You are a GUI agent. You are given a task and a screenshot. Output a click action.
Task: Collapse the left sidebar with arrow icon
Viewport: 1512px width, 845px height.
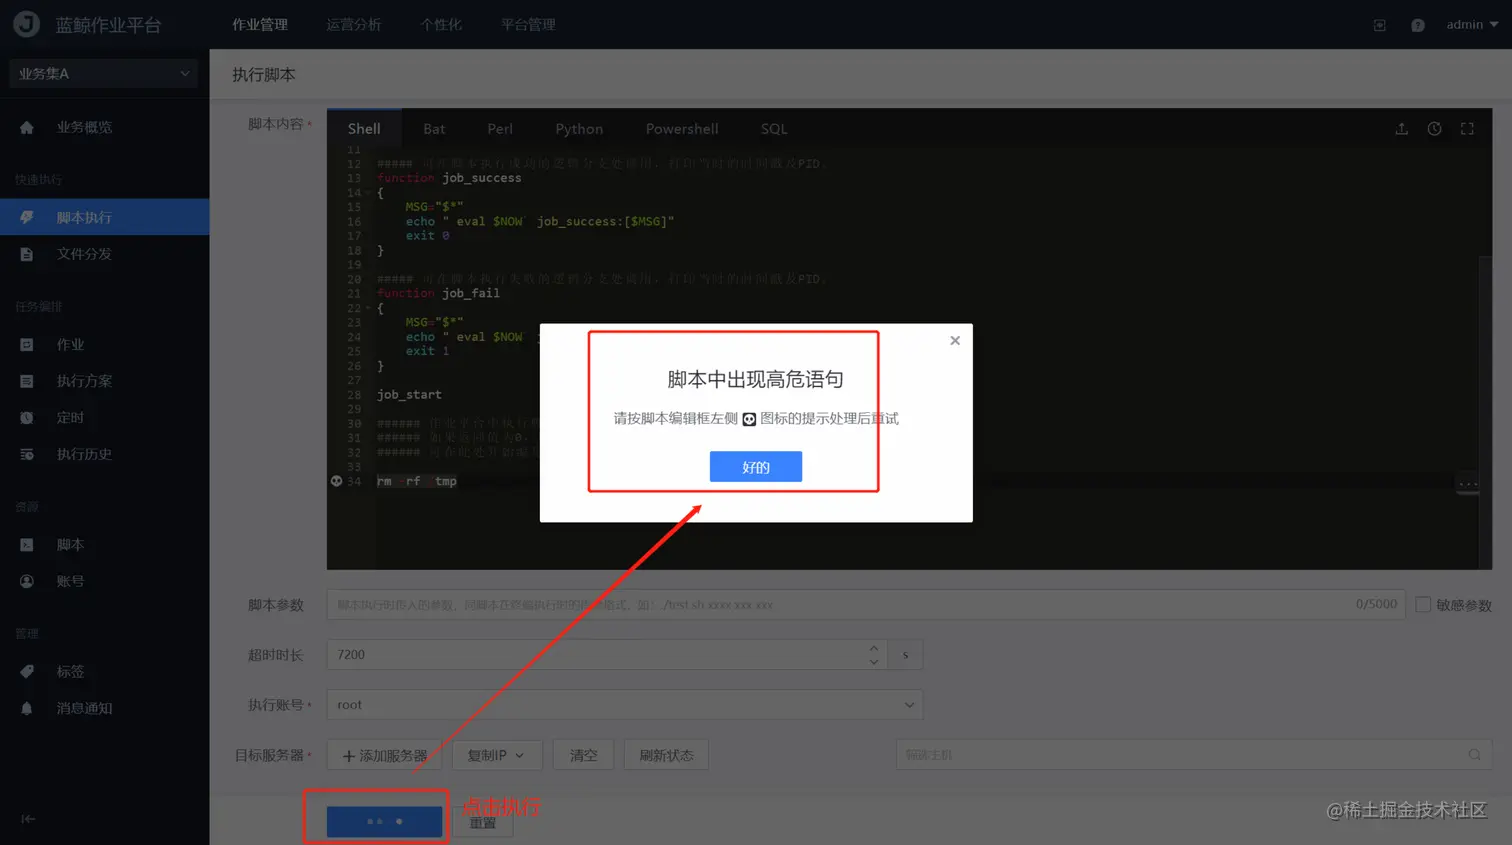(x=28, y=819)
